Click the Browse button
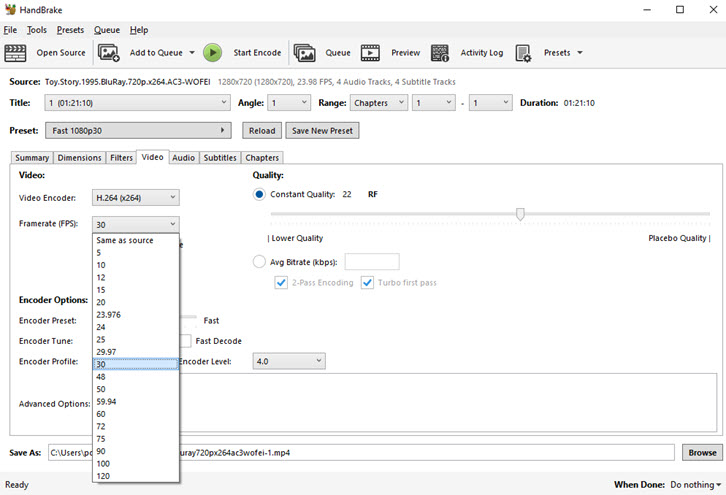Viewport: 726px width, 495px height. coord(701,453)
